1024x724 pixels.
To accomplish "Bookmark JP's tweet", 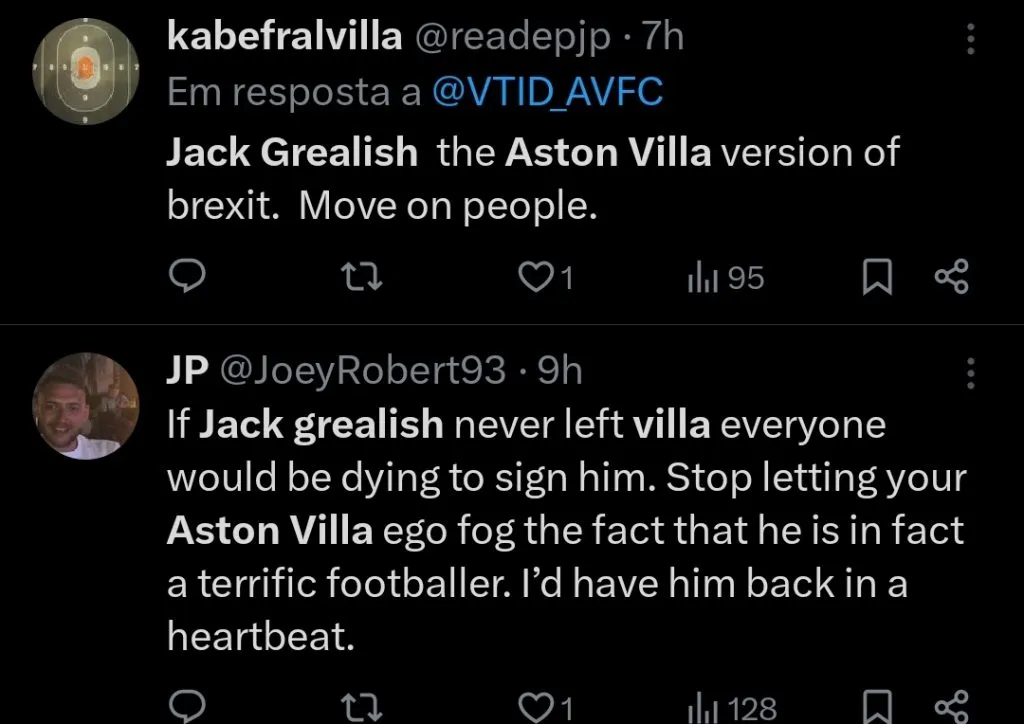I will pos(877,708).
